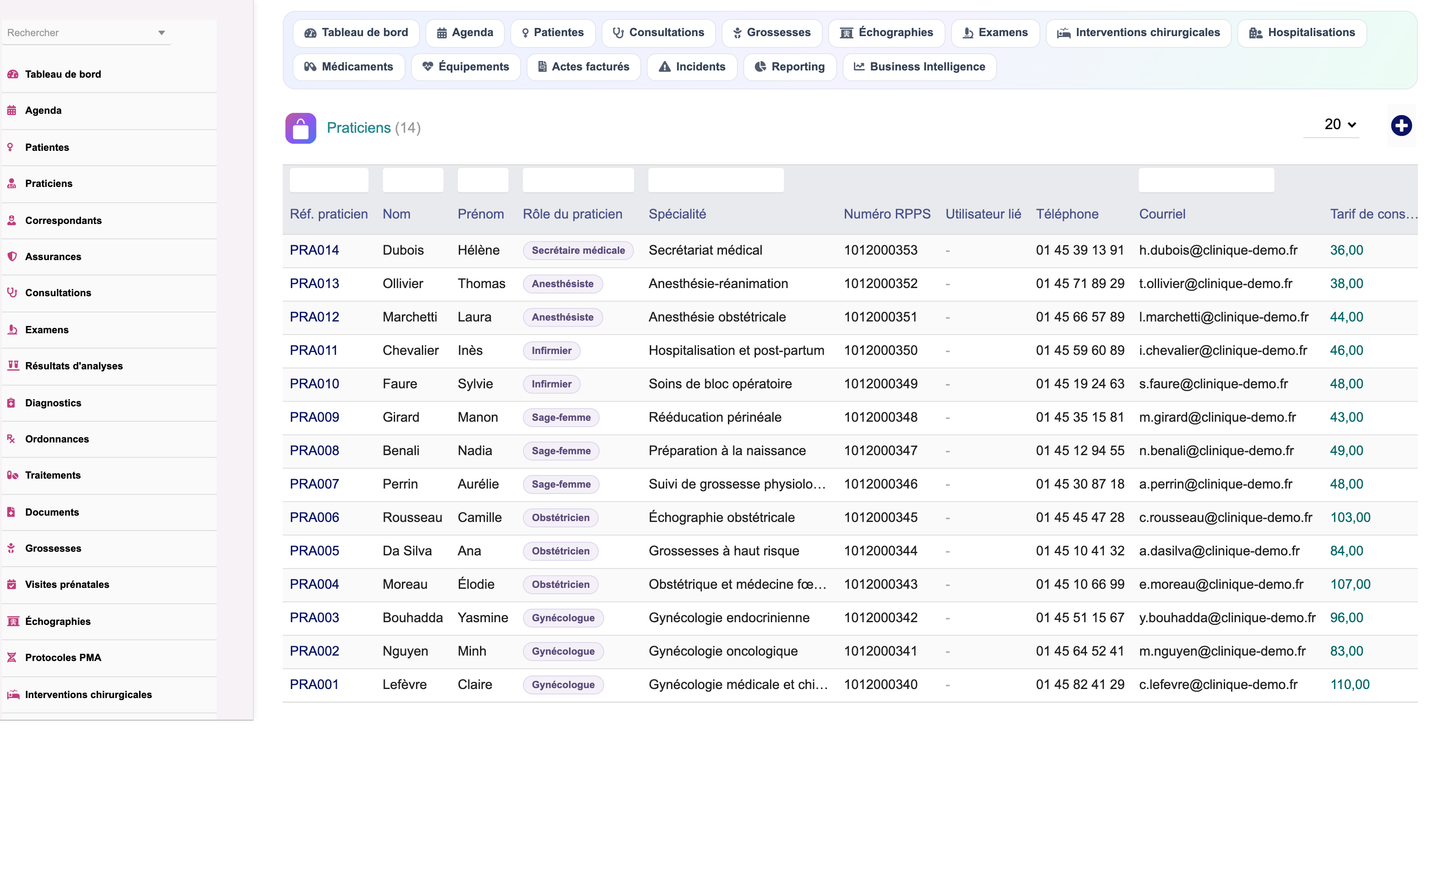Viewport: 1445px width, 894px height.
Task: Click the Courriel column filter field
Action: (1206, 180)
